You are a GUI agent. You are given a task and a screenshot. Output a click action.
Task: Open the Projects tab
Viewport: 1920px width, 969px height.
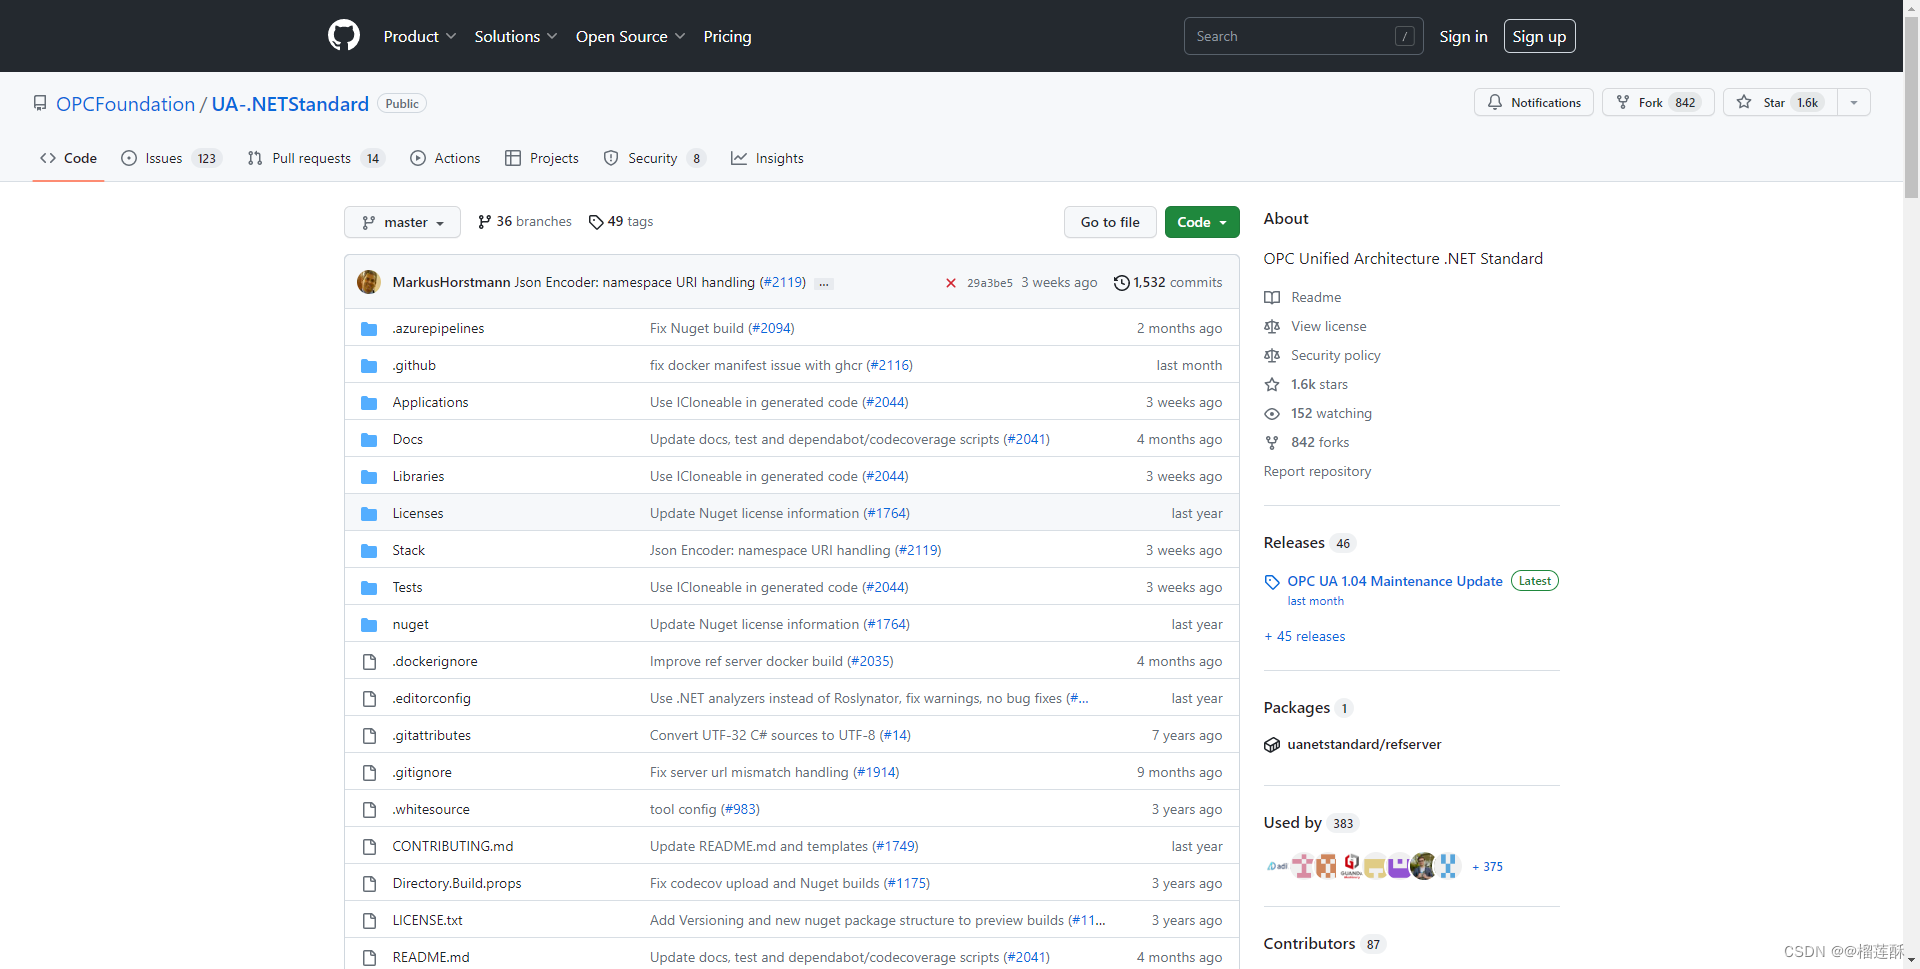click(542, 158)
